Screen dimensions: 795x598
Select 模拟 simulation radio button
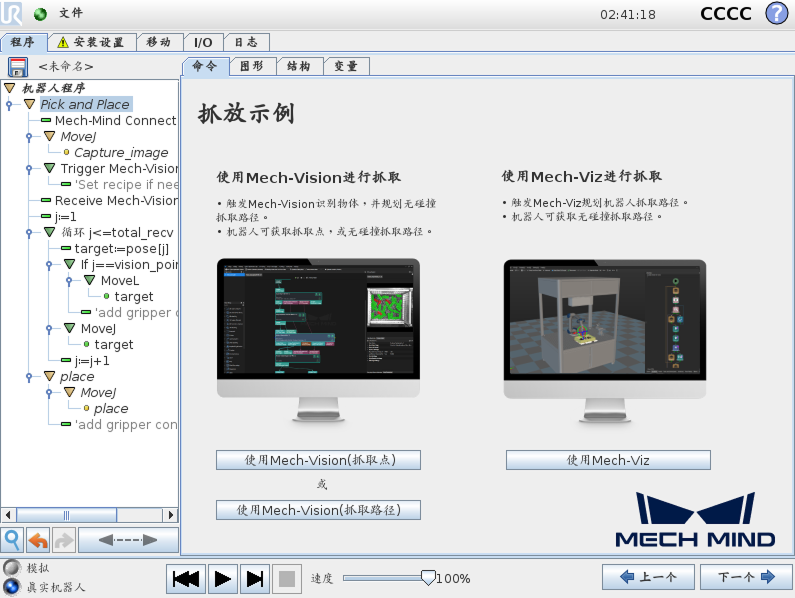point(11,568)
